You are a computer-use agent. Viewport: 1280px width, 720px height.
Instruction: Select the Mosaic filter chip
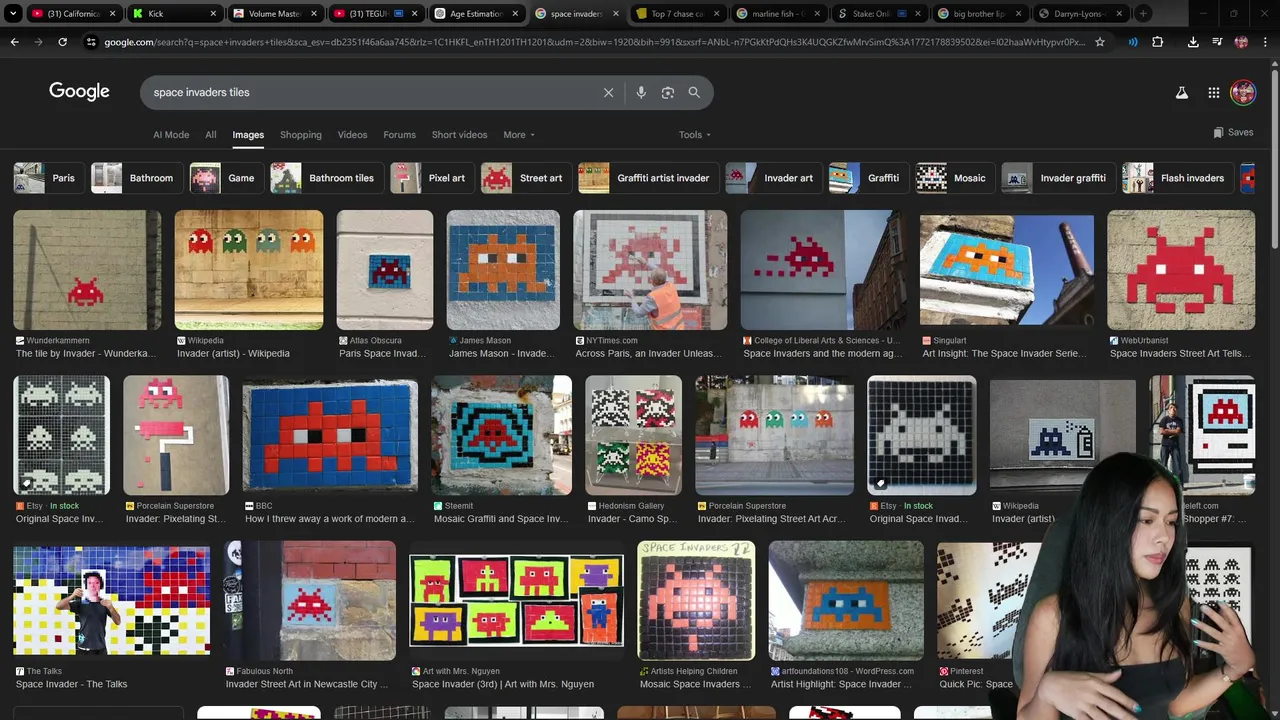coord(954,178)
